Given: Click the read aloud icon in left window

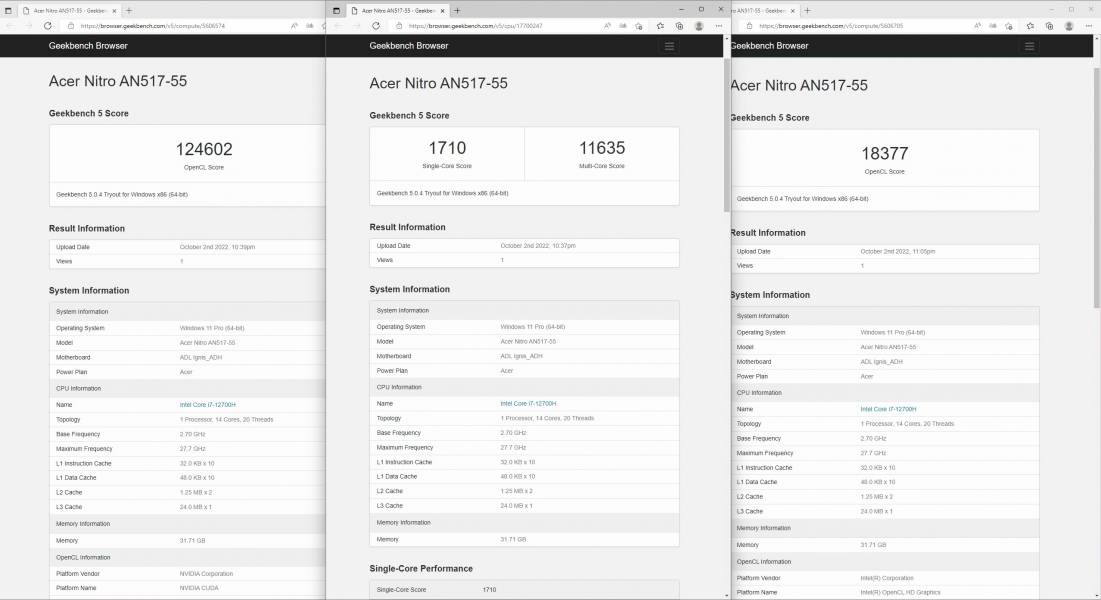Looking at the screenshot, I should pos(294,26).
